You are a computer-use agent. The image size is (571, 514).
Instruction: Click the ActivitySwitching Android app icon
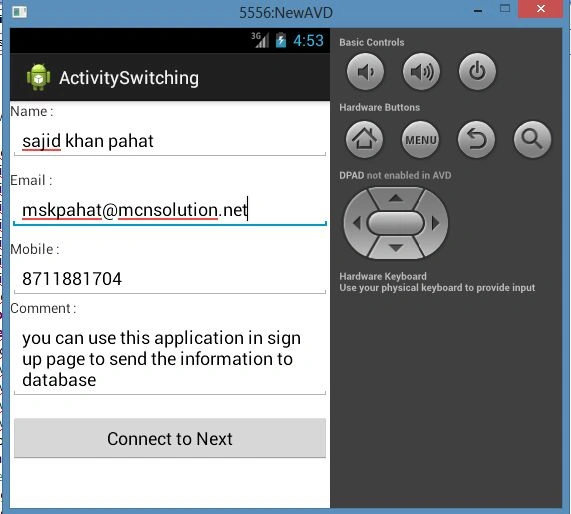[39, 77]
